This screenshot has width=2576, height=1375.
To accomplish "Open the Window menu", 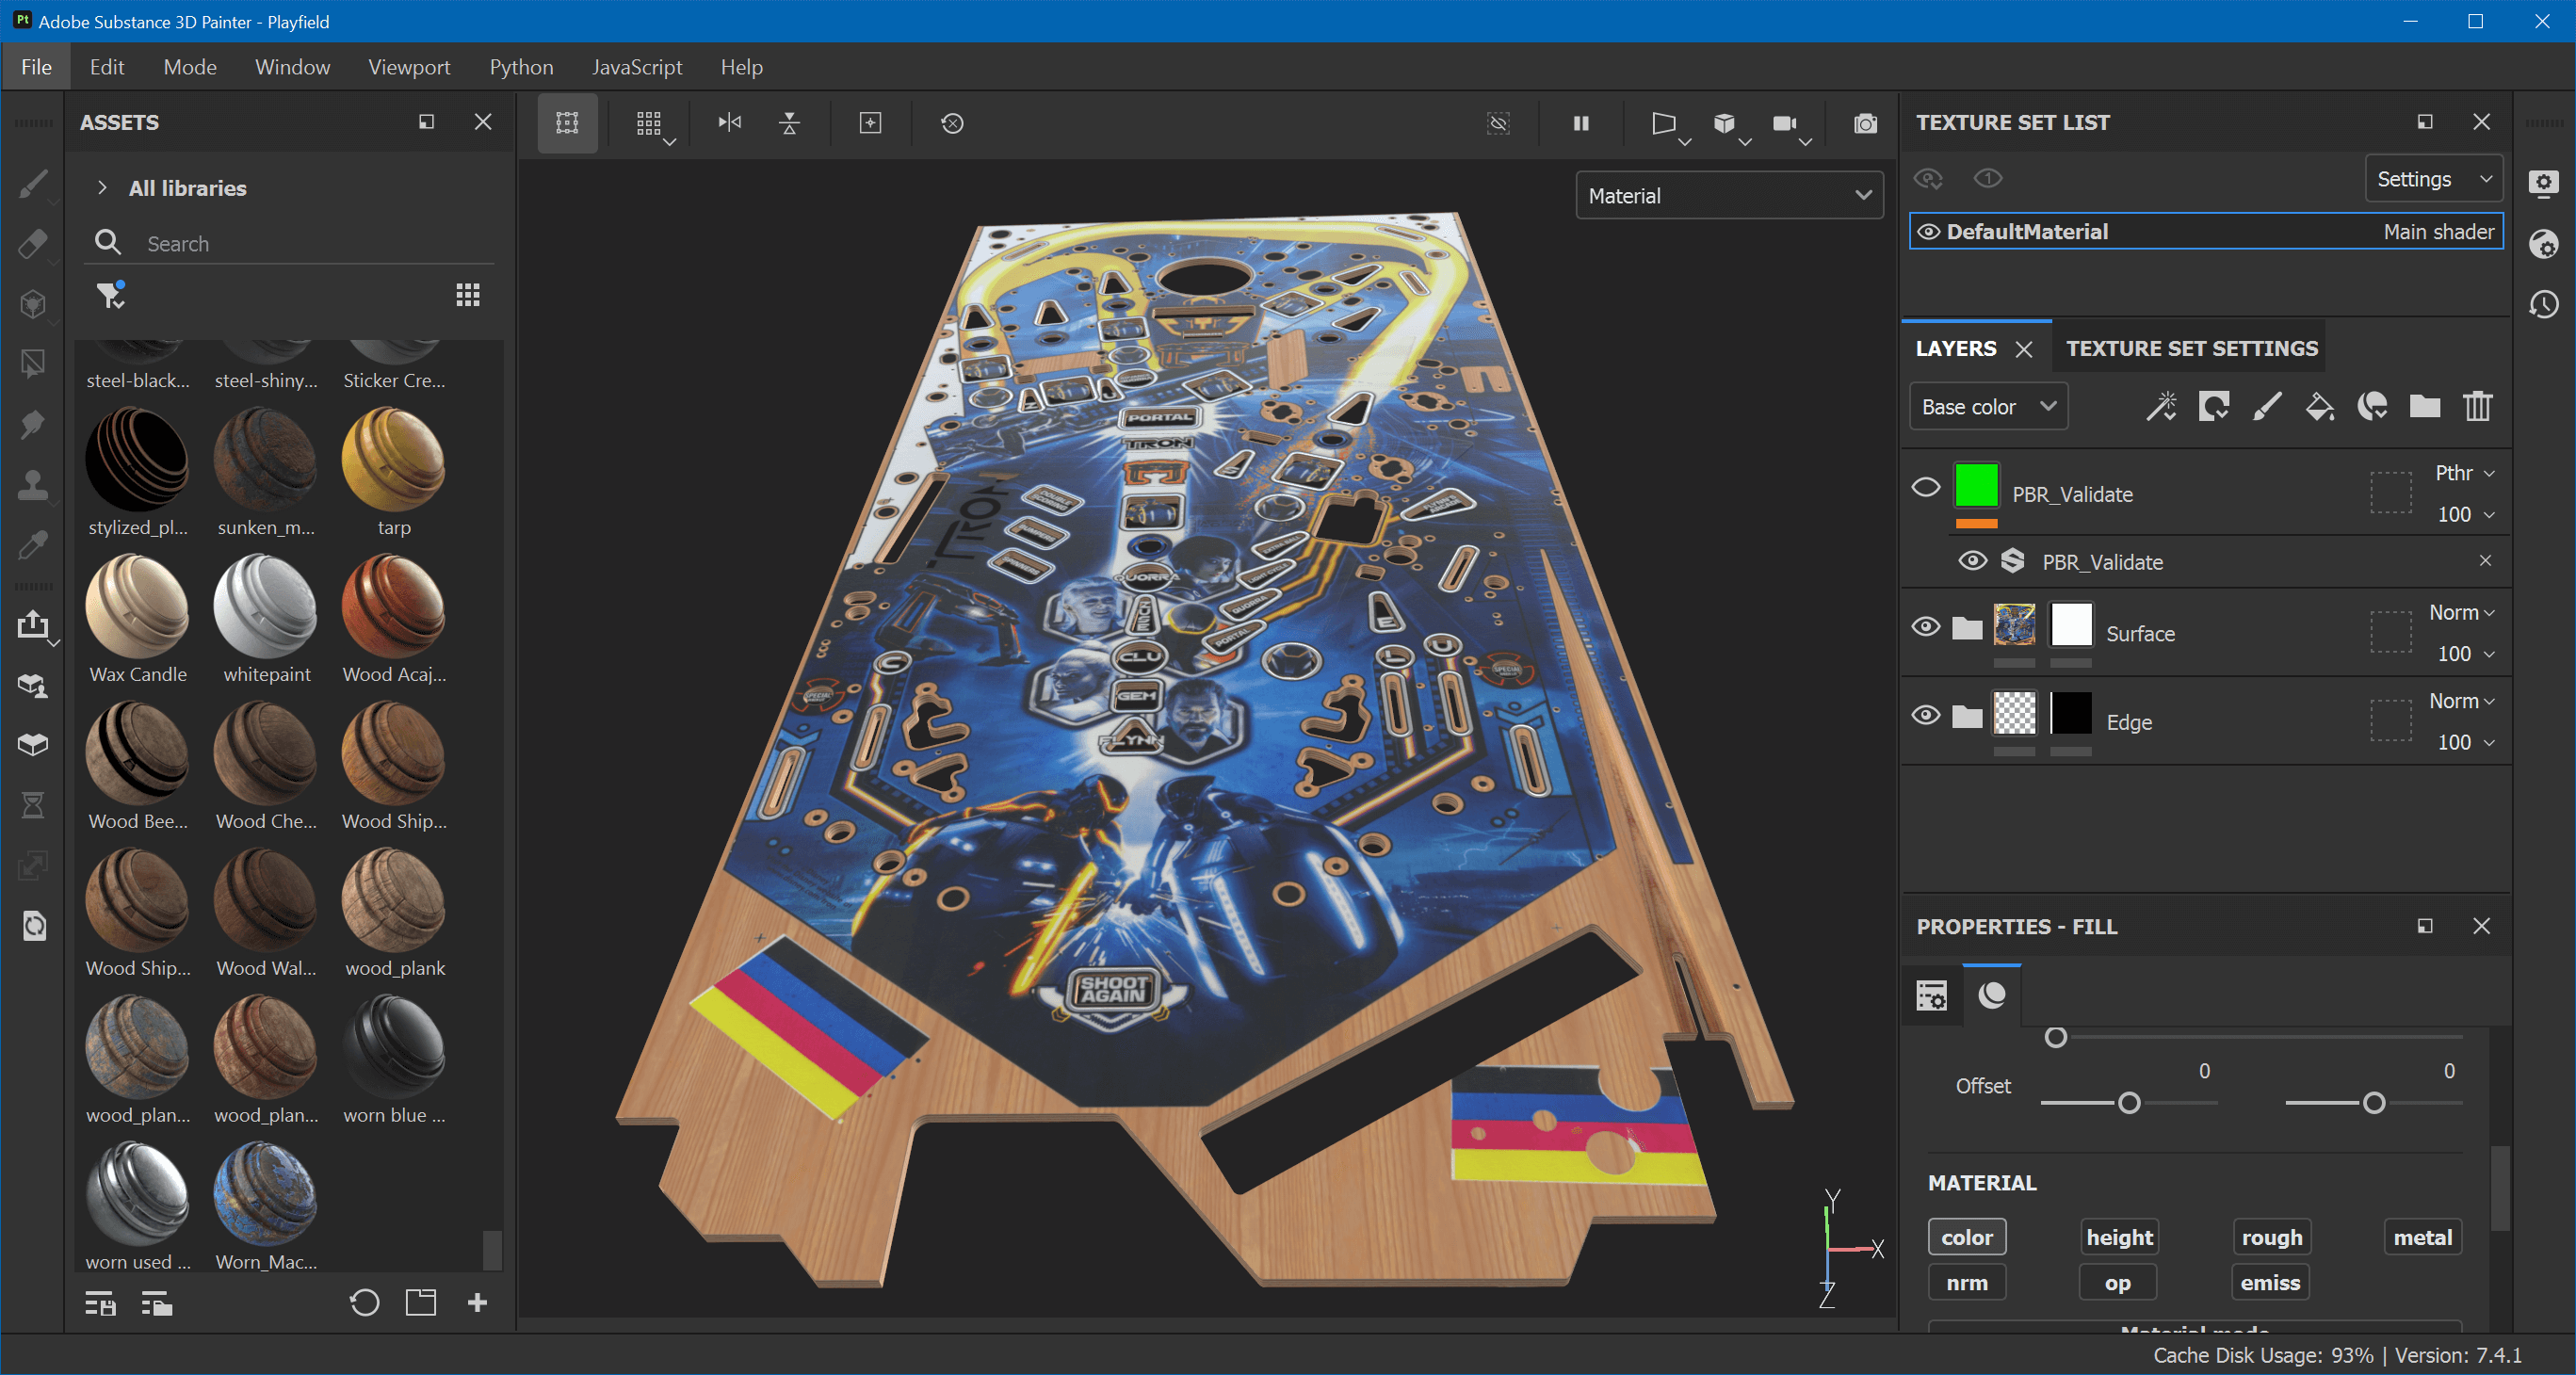I will click(x=292, y=67).
